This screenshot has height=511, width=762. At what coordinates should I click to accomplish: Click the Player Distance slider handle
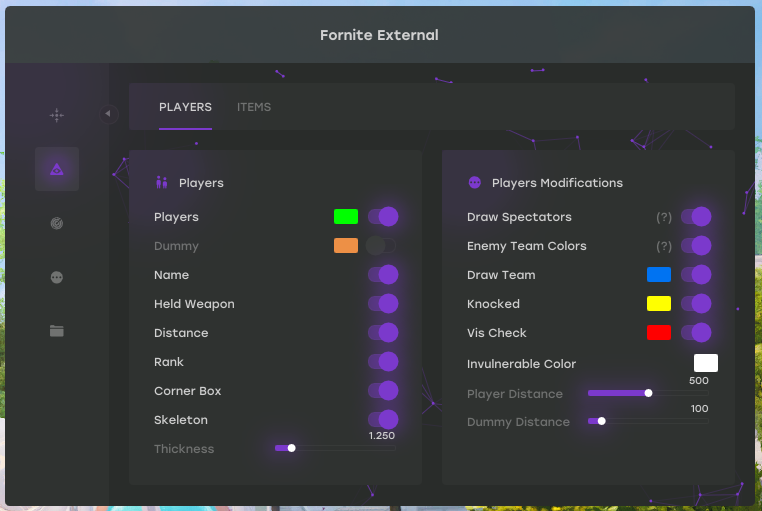pyautogui.click(x=648, y=393)
